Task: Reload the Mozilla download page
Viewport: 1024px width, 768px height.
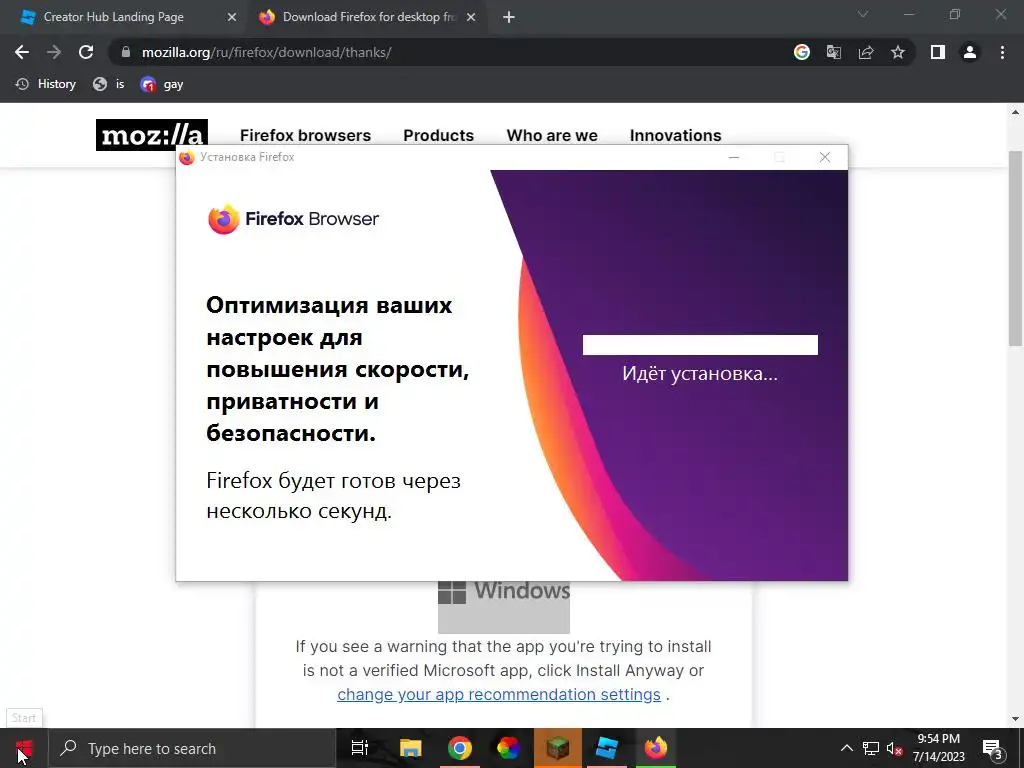Action: coord(86,52)
